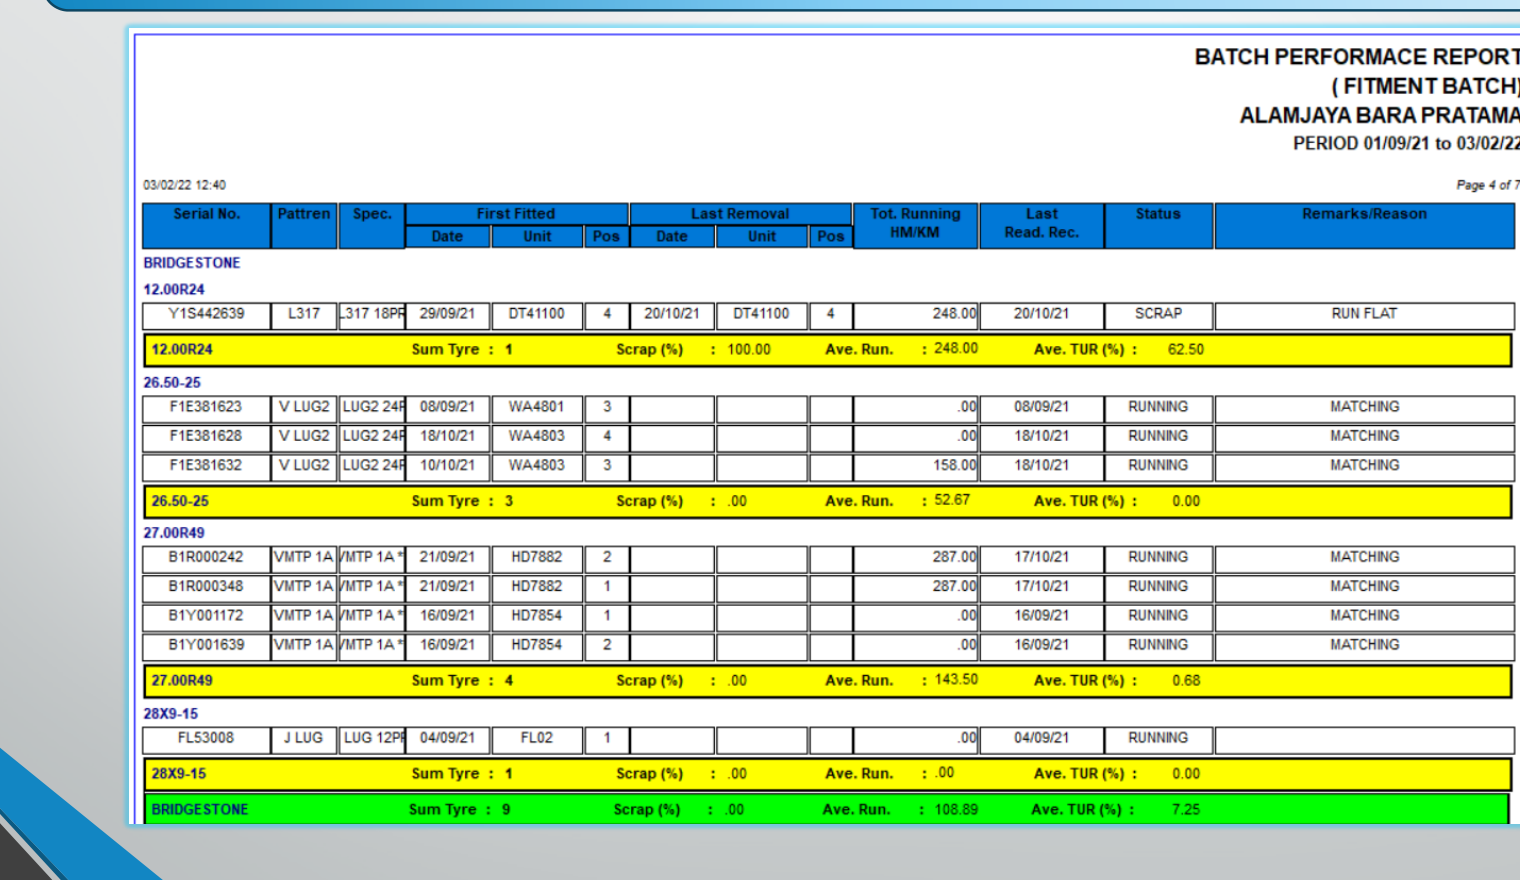Select the "J LUG" pattern cell
The width and height of the screenshot is (1520, 880).
coord(303,738)
